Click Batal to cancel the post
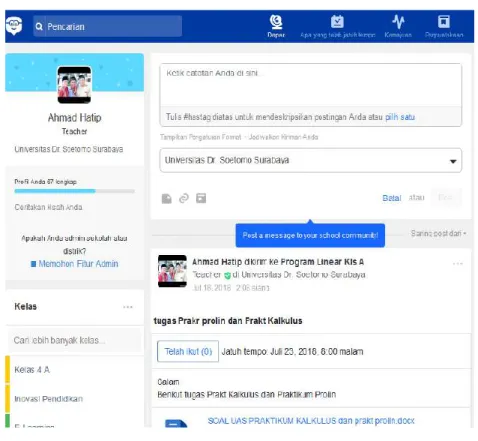 click(392, 198)
